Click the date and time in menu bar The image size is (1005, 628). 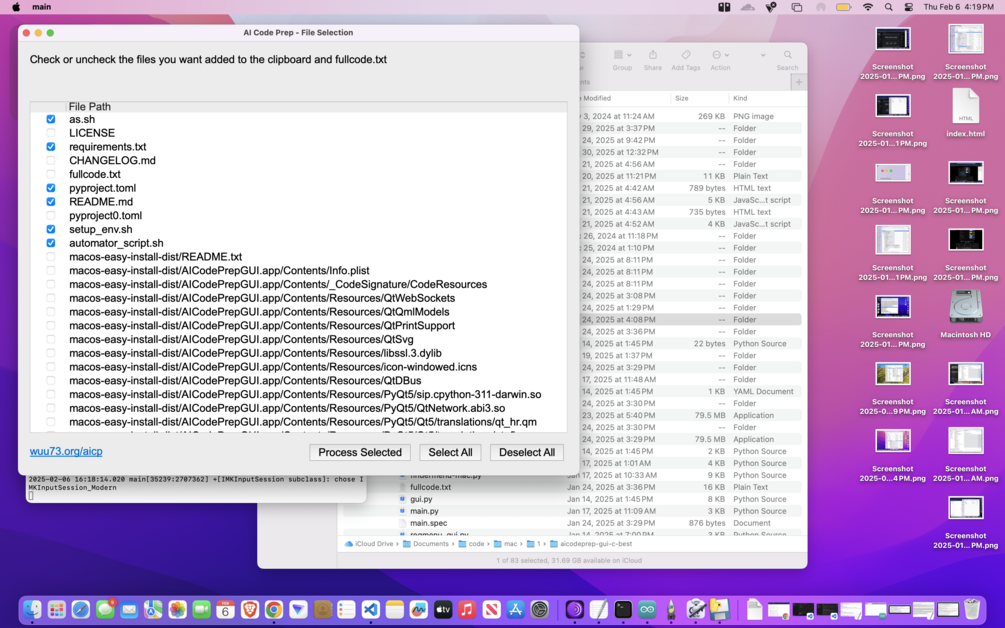click(x=959, y=7)
